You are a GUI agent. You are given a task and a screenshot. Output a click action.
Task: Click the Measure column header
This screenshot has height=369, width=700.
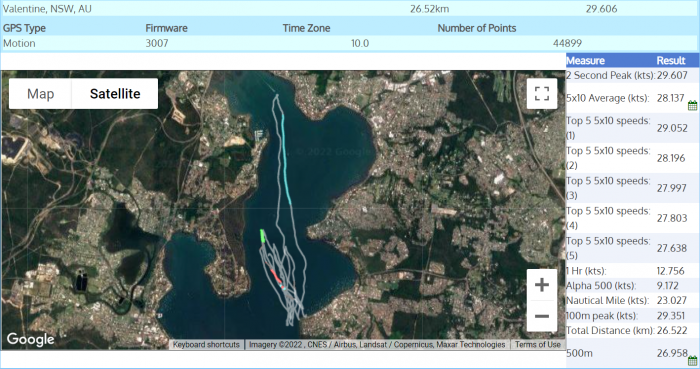(x=585, y=61)
